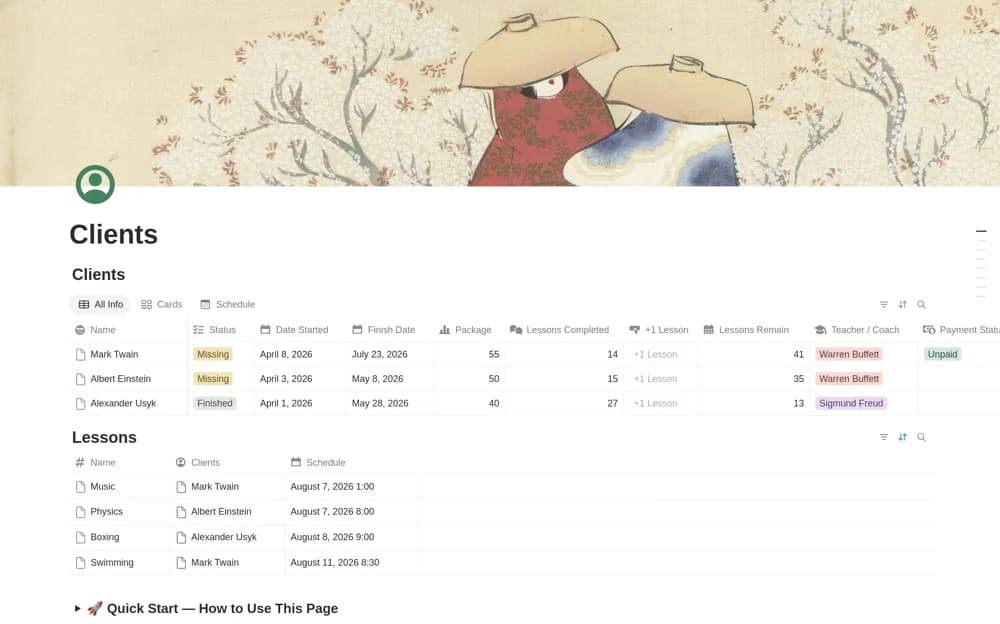Click icon of Teacher / Coach column
1000x624 pixels.
[x=820, y=330]
